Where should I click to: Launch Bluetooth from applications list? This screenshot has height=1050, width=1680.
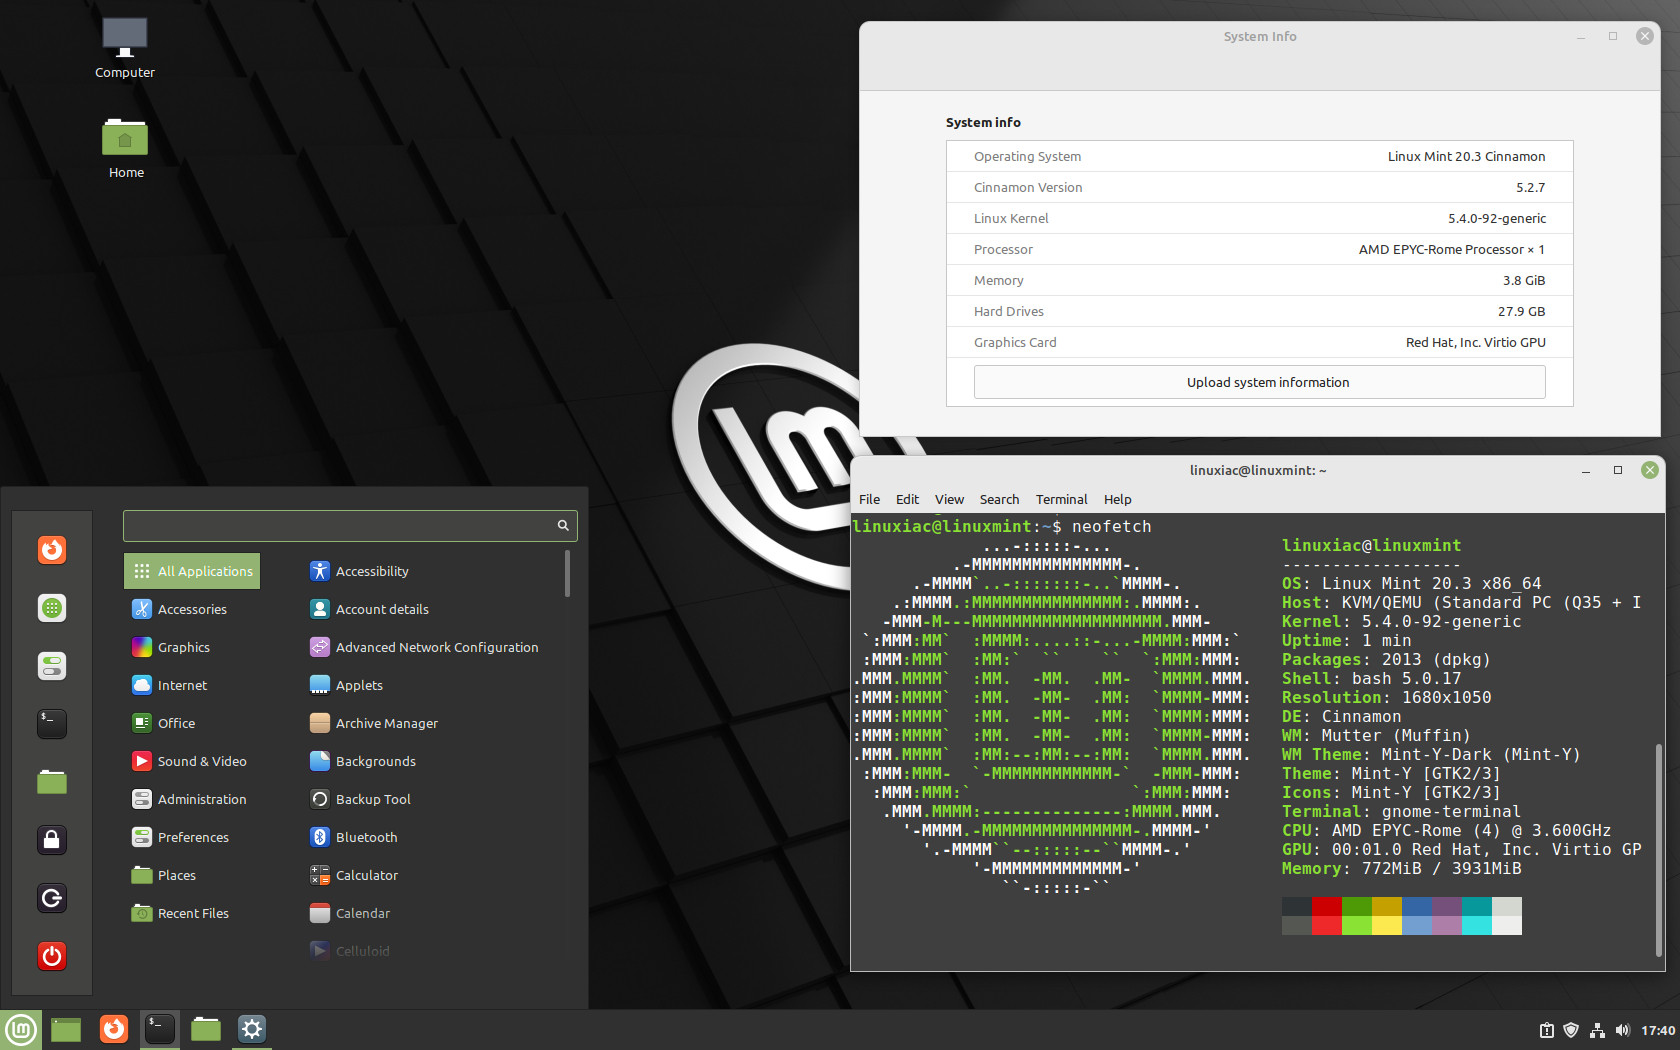click(x=354, y=837)
